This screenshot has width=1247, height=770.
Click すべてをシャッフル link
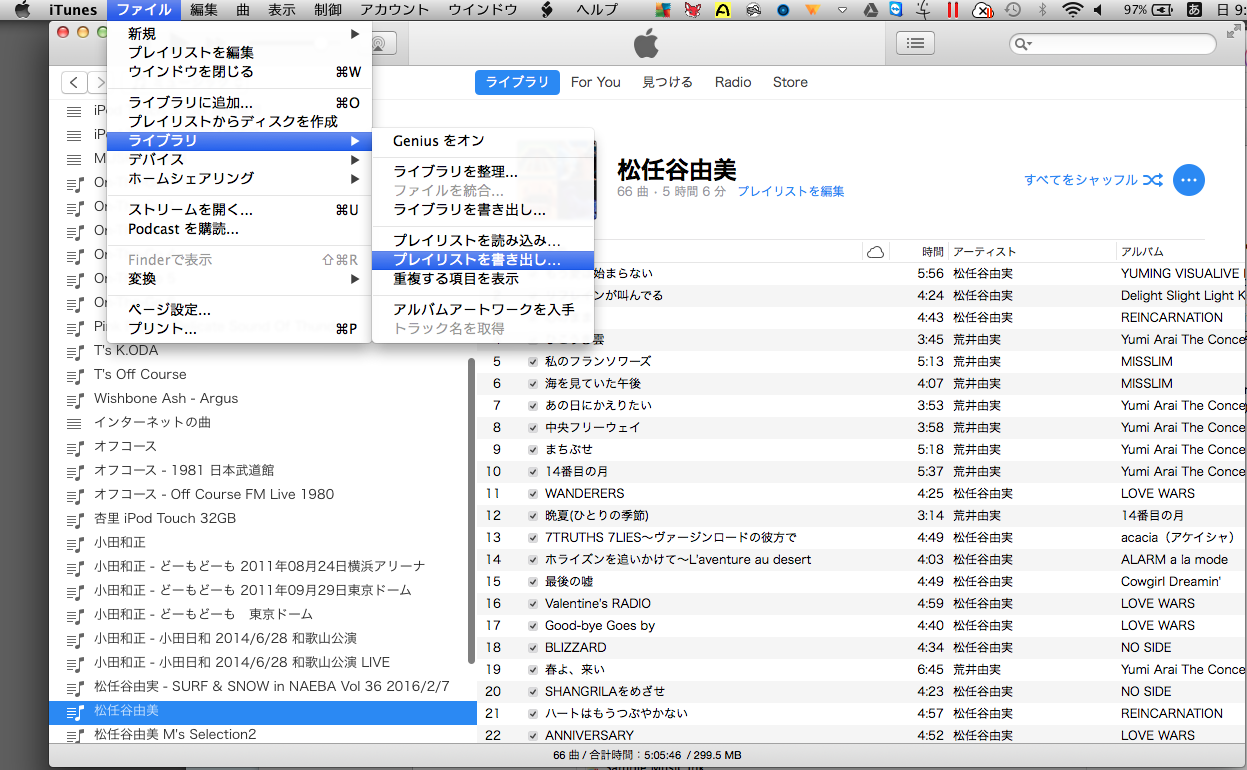tap(1081, 180)
